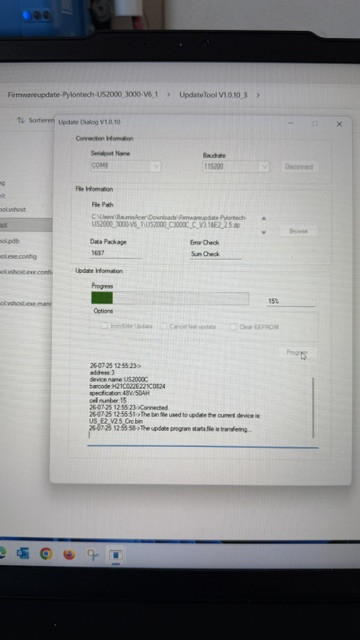Select the .pdb file in Explorer list
Viewport: 360px width, 640px height.
(10, 241)
